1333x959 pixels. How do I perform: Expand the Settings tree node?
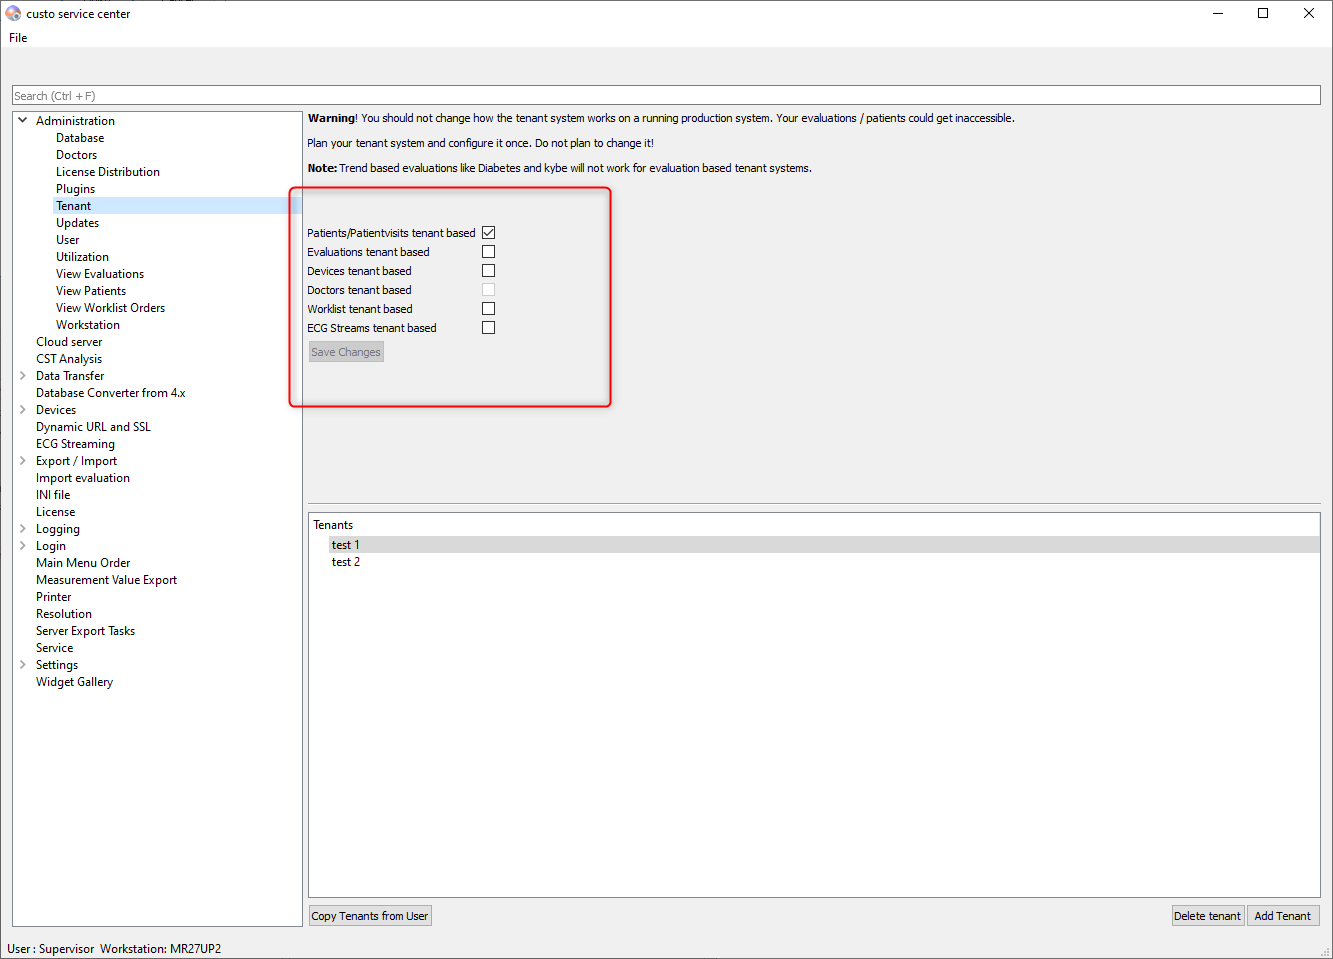23,665
